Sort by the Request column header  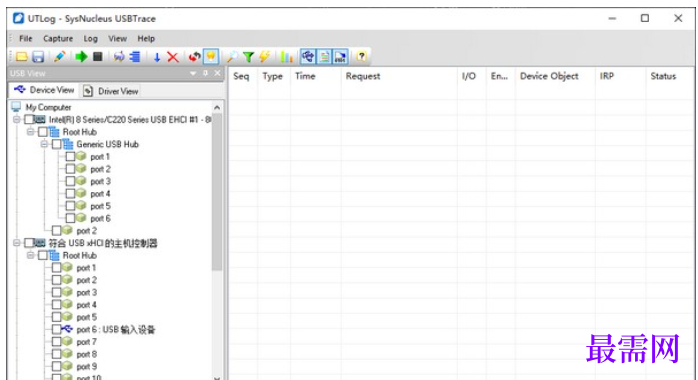[399, 76]
